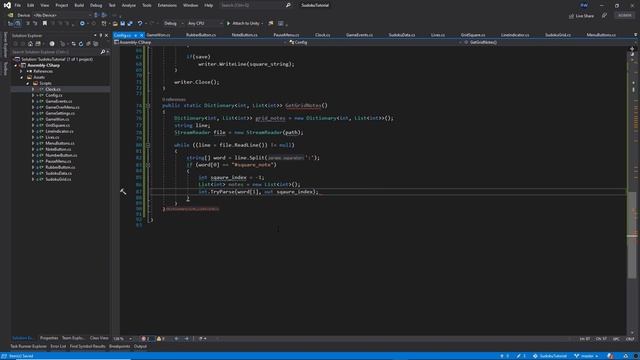Click the Undo arrow in the toolbar

(140, 24)
